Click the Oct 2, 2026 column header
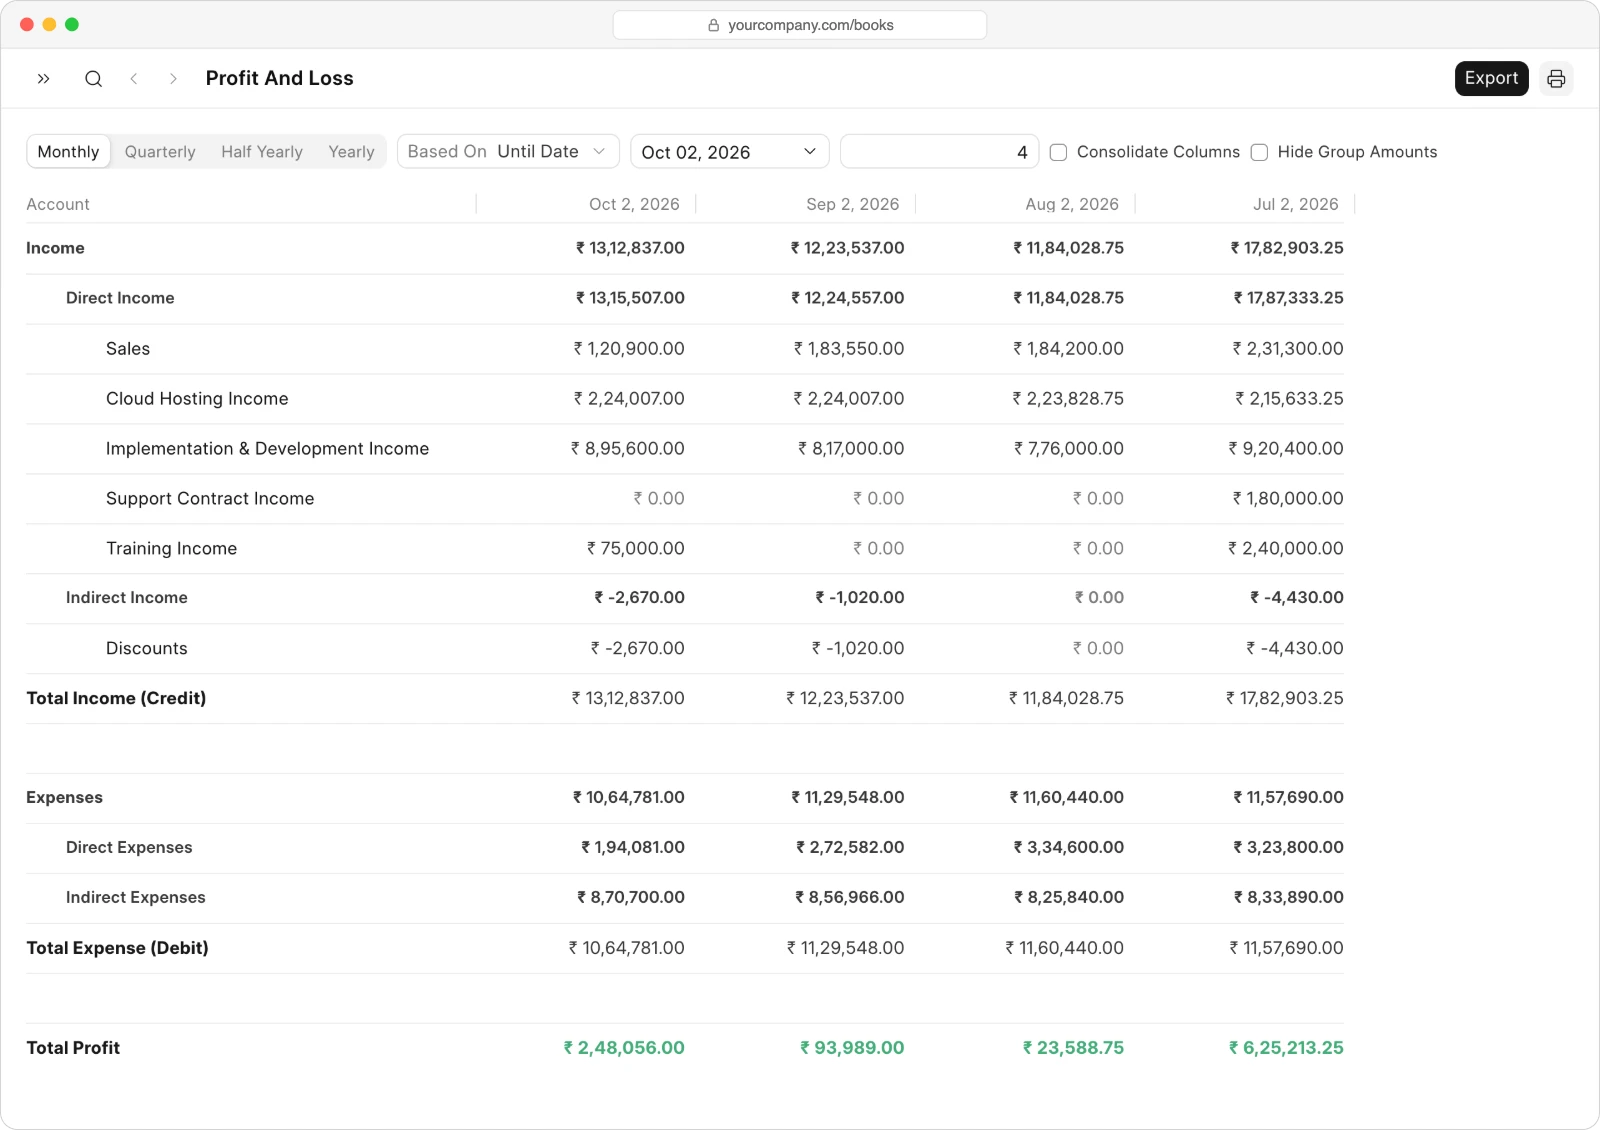This screenshot has height=1130, width=1600. point(634,204)
